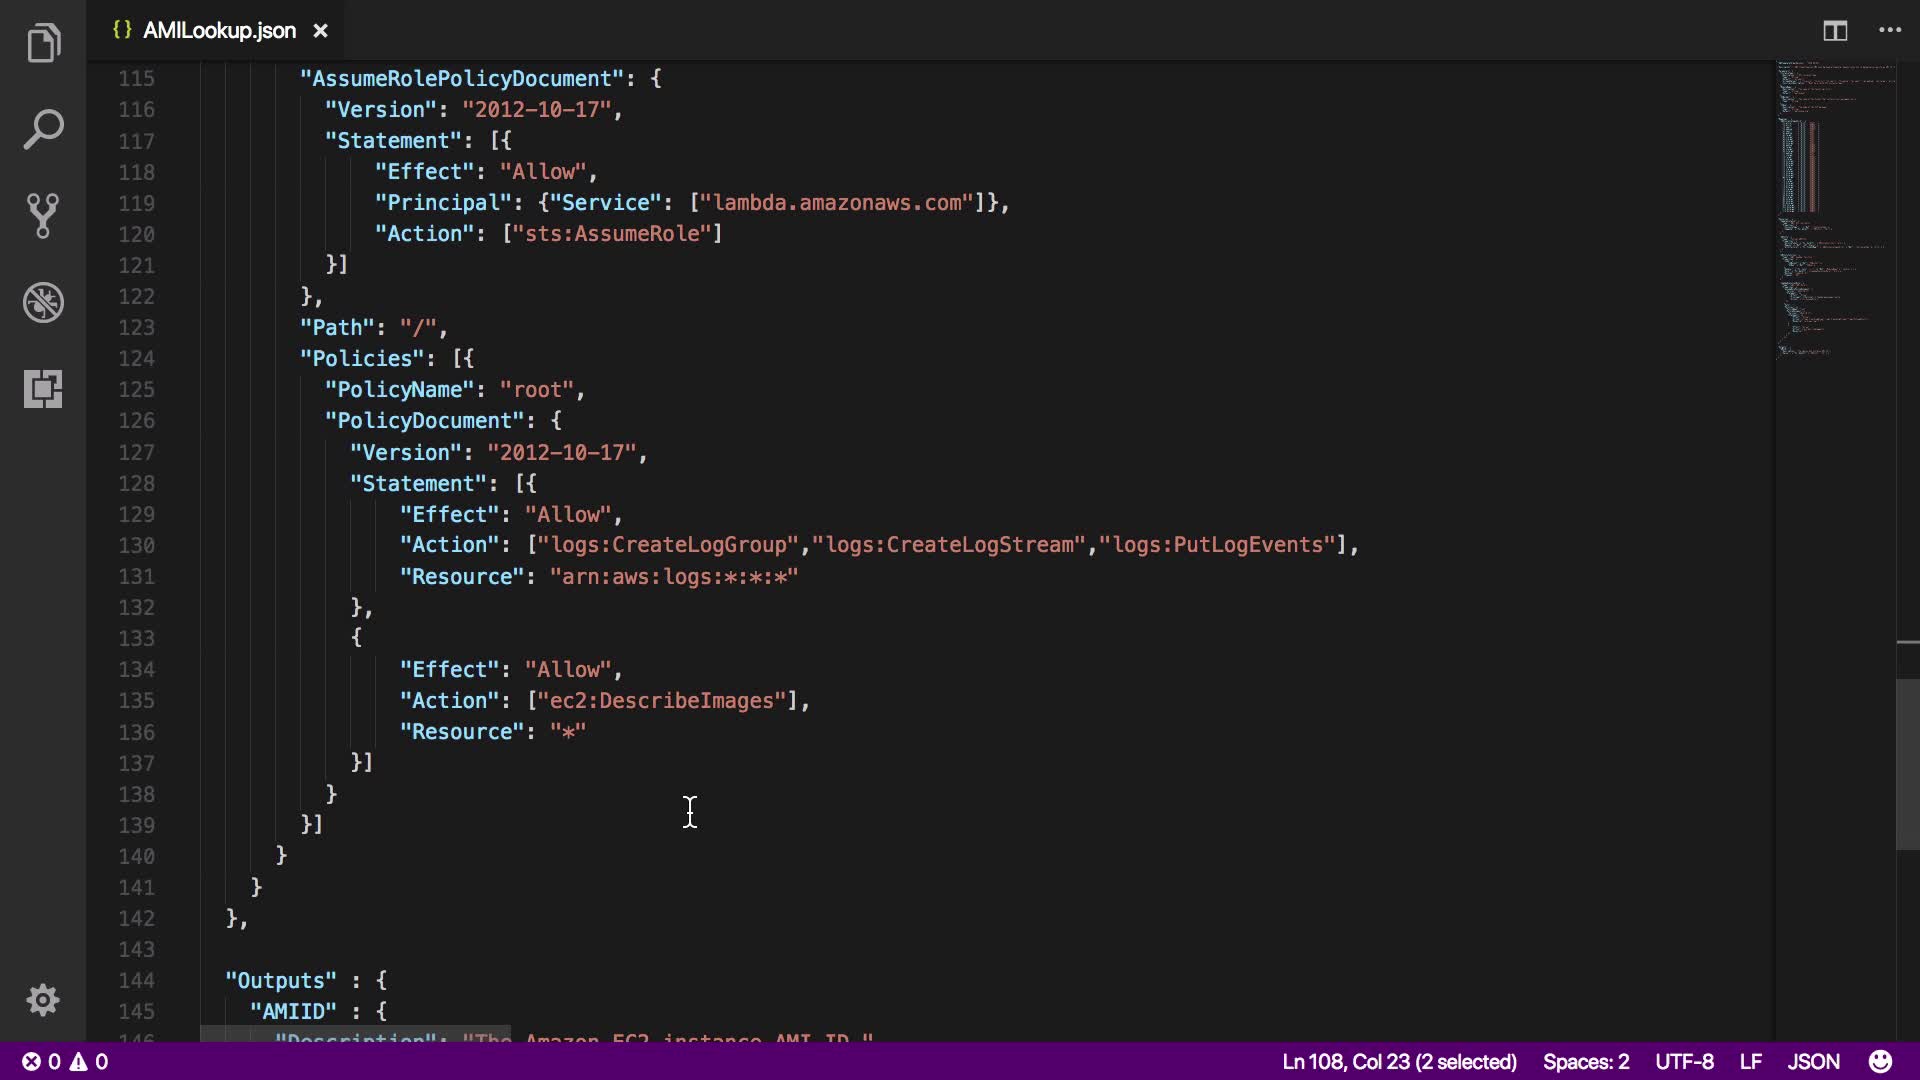Change the JSON language mode
Image resolution: width=1920 pixels, height=1080 pixels.
pyautogui.click(x=1813, y=1061)
